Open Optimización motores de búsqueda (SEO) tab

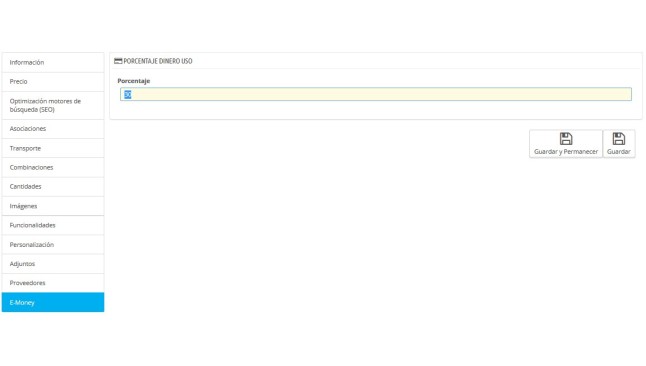(x=53, y=105)
